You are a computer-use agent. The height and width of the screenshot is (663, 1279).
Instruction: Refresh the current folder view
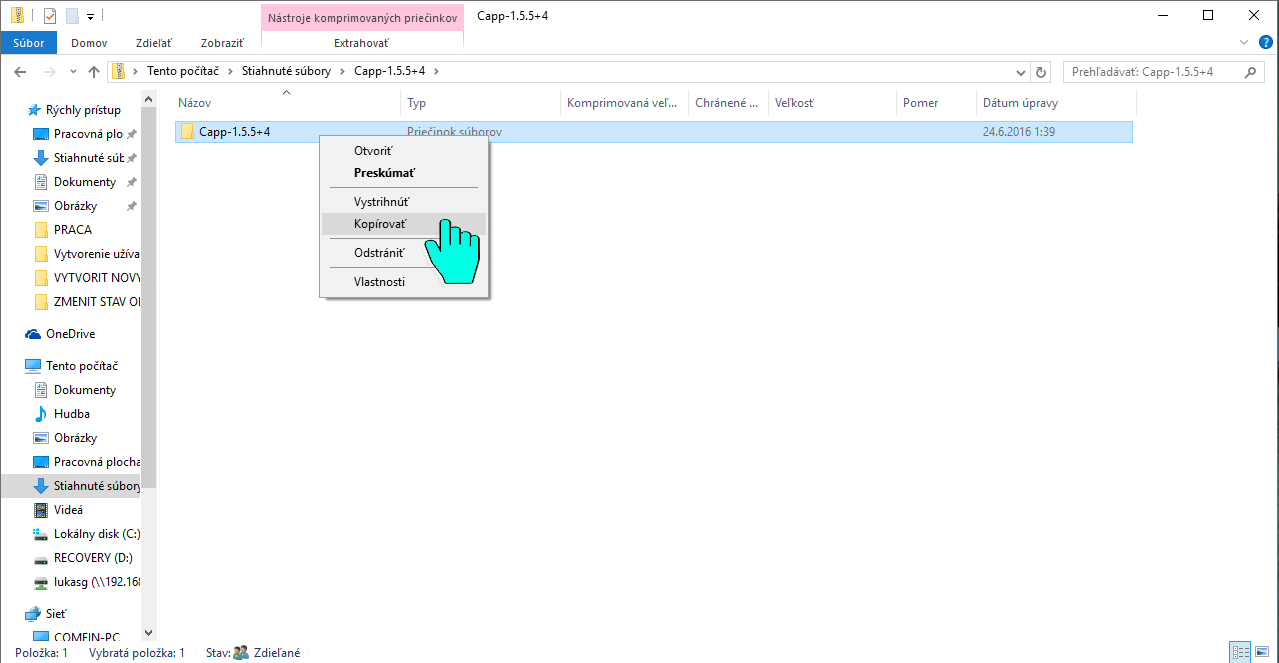point(1041,72)
